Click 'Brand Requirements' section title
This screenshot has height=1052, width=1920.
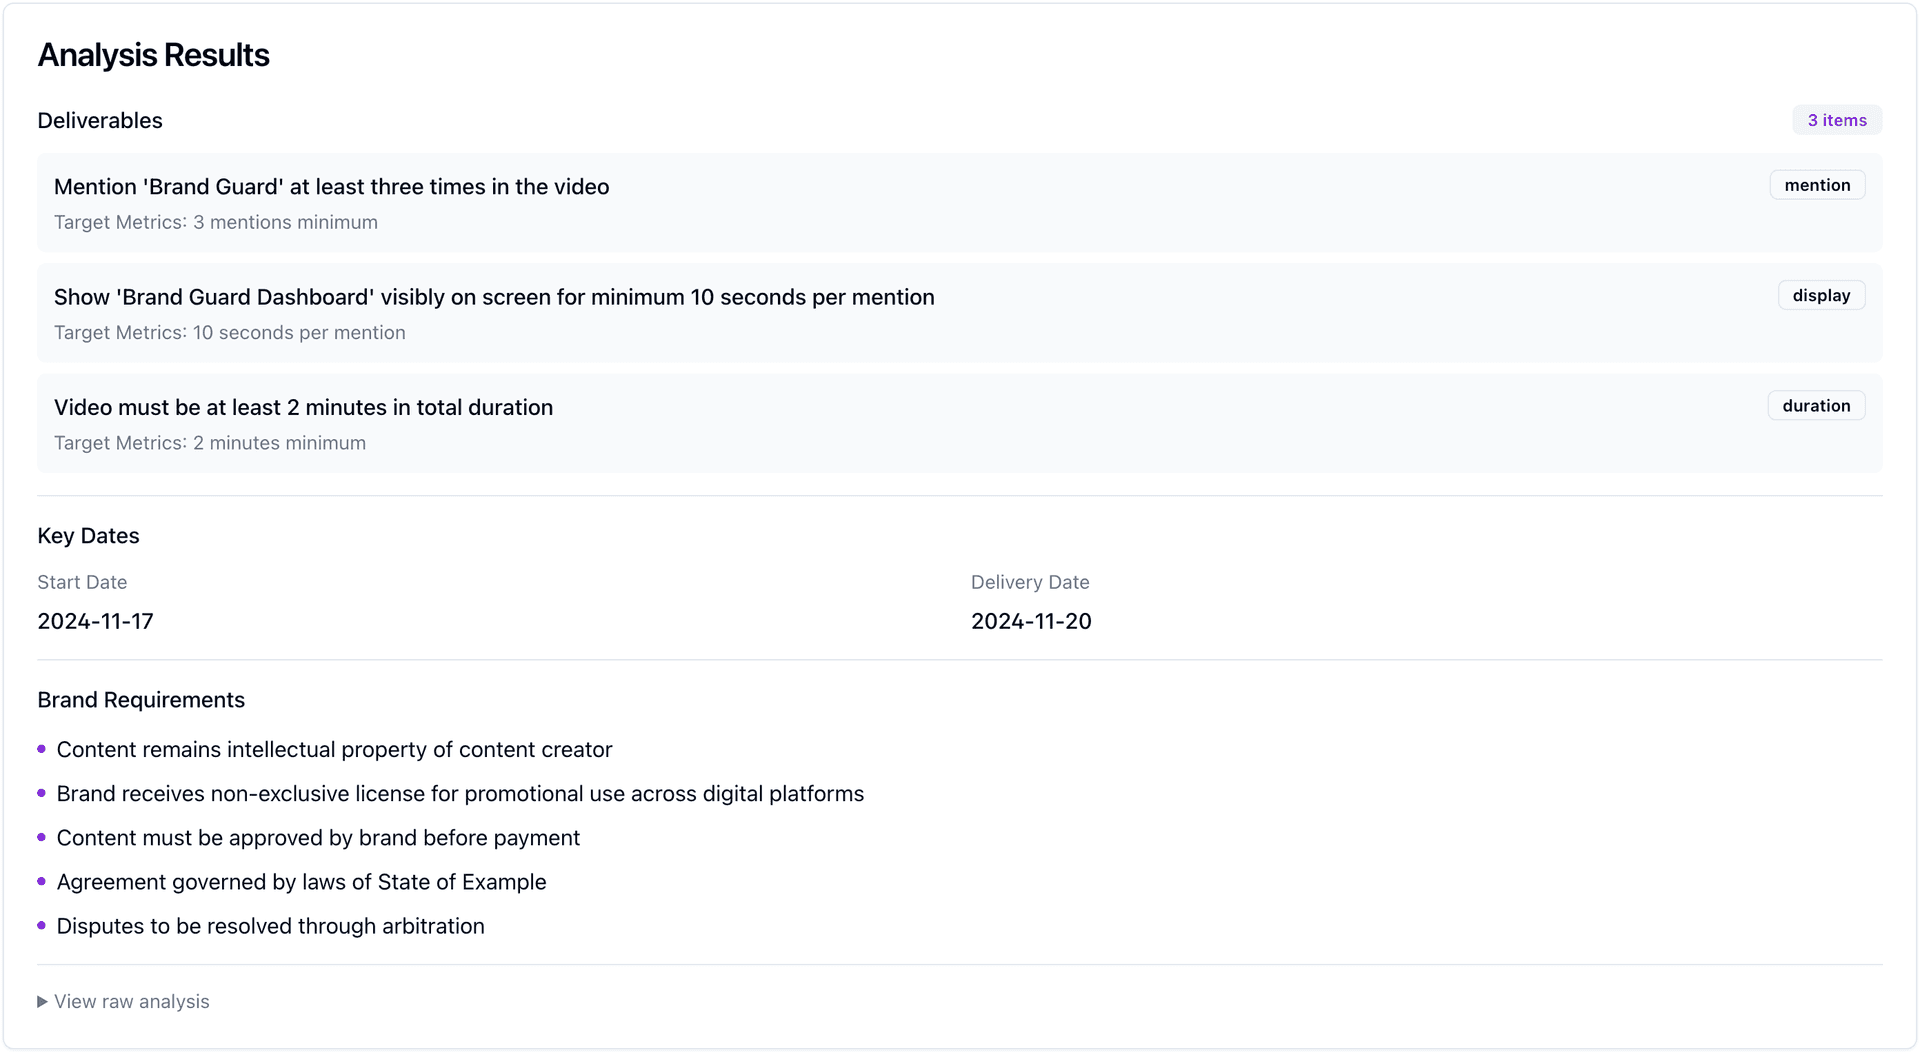[x=141, y=699]
